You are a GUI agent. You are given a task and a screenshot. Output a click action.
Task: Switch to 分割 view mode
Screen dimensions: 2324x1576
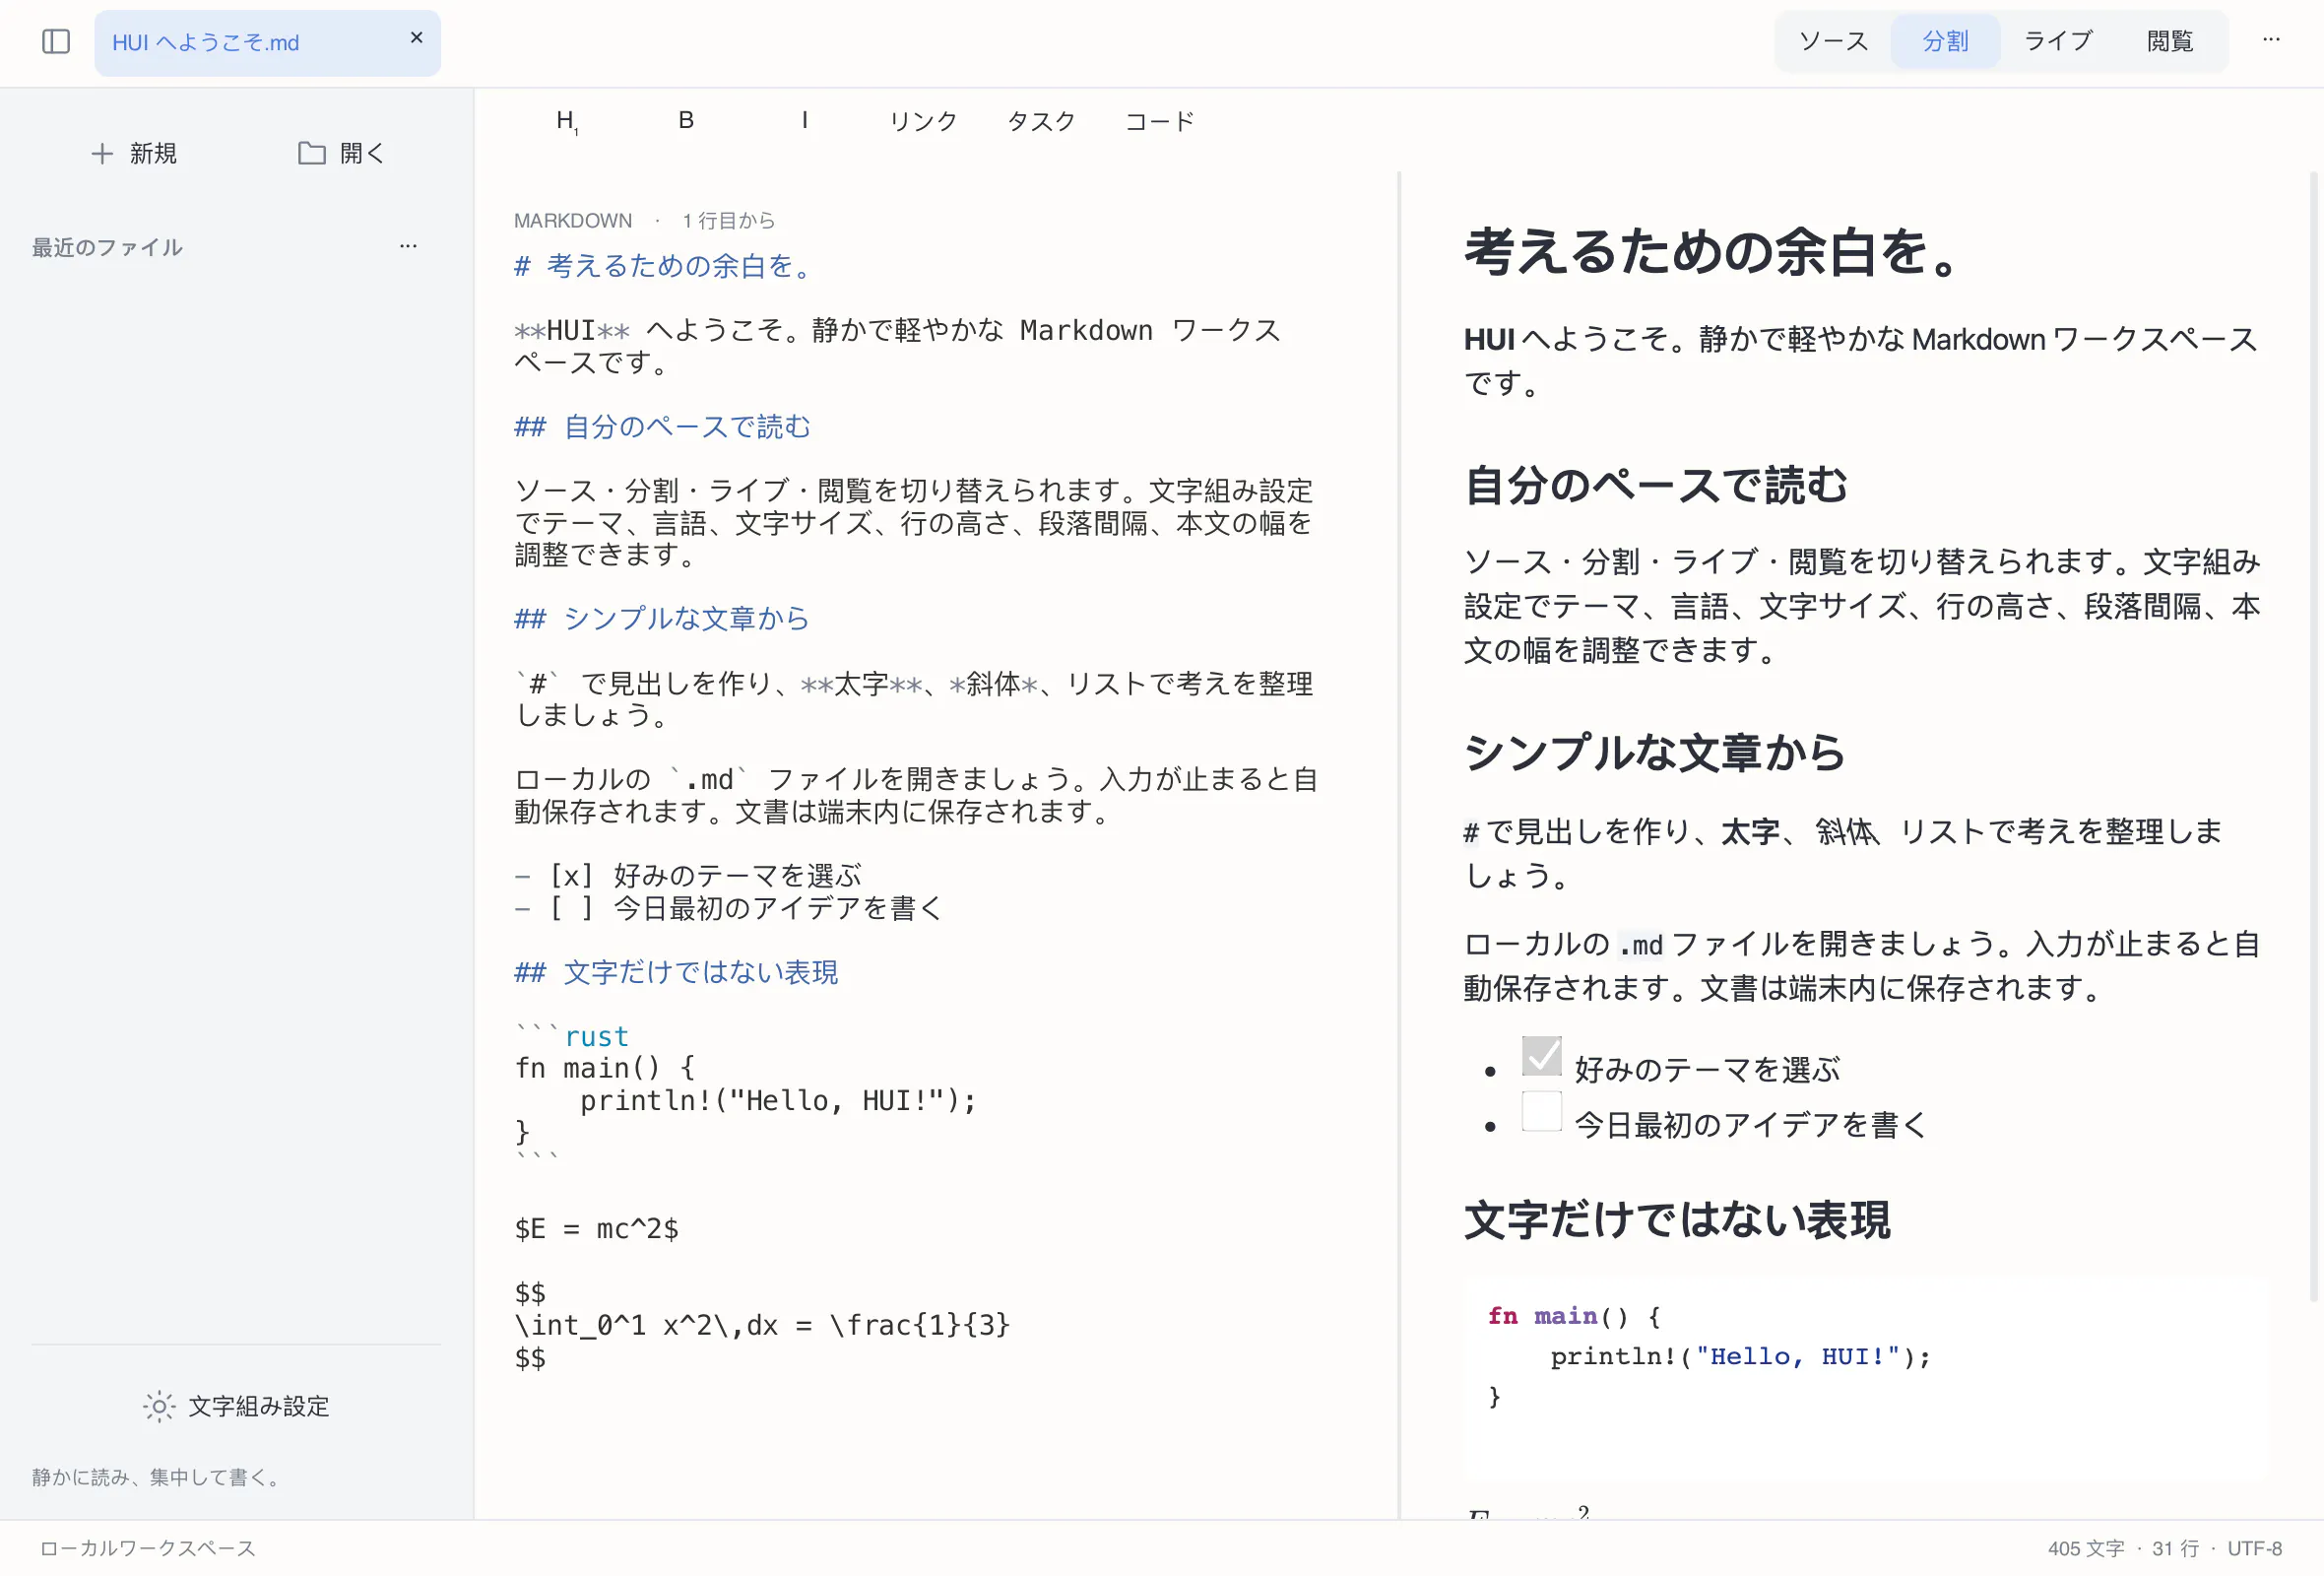click(x=1945, y=41)
